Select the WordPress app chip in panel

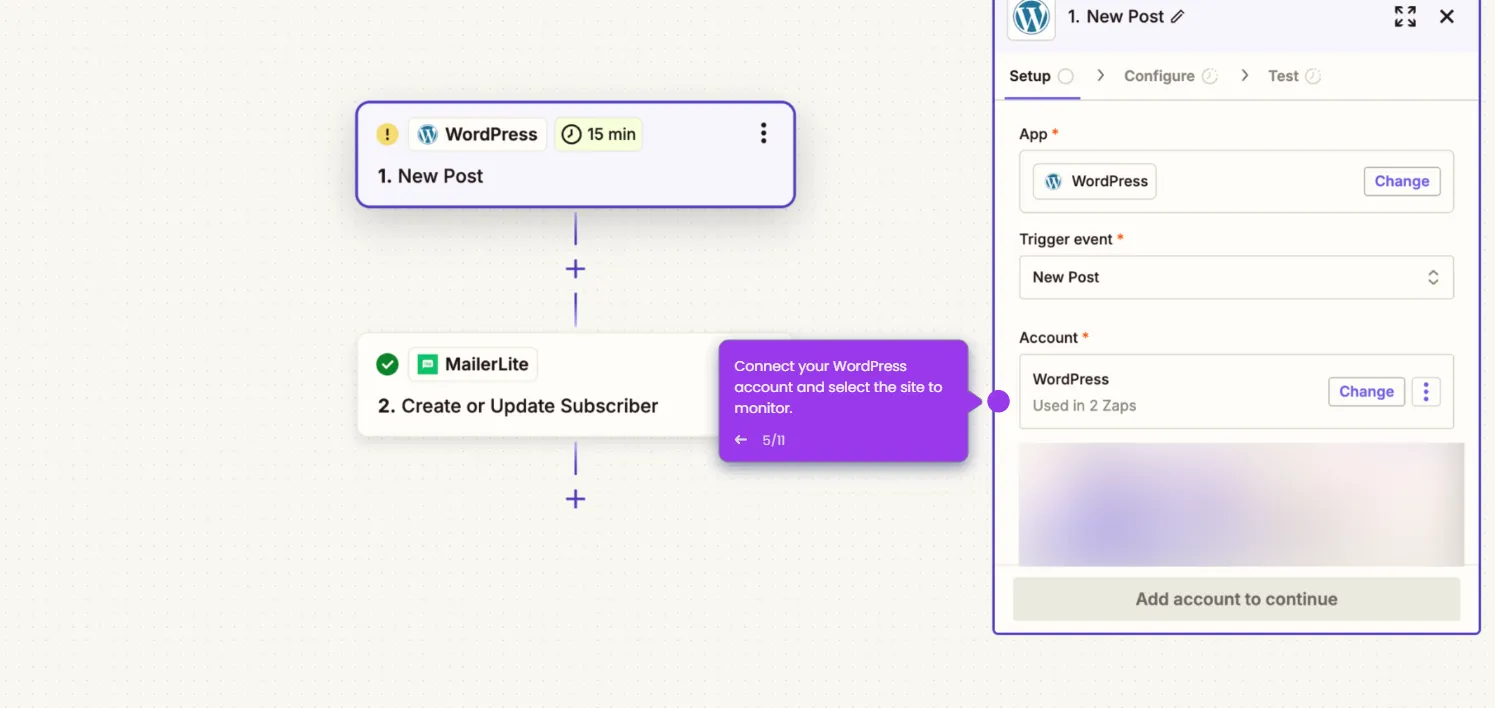(1095, 181)
